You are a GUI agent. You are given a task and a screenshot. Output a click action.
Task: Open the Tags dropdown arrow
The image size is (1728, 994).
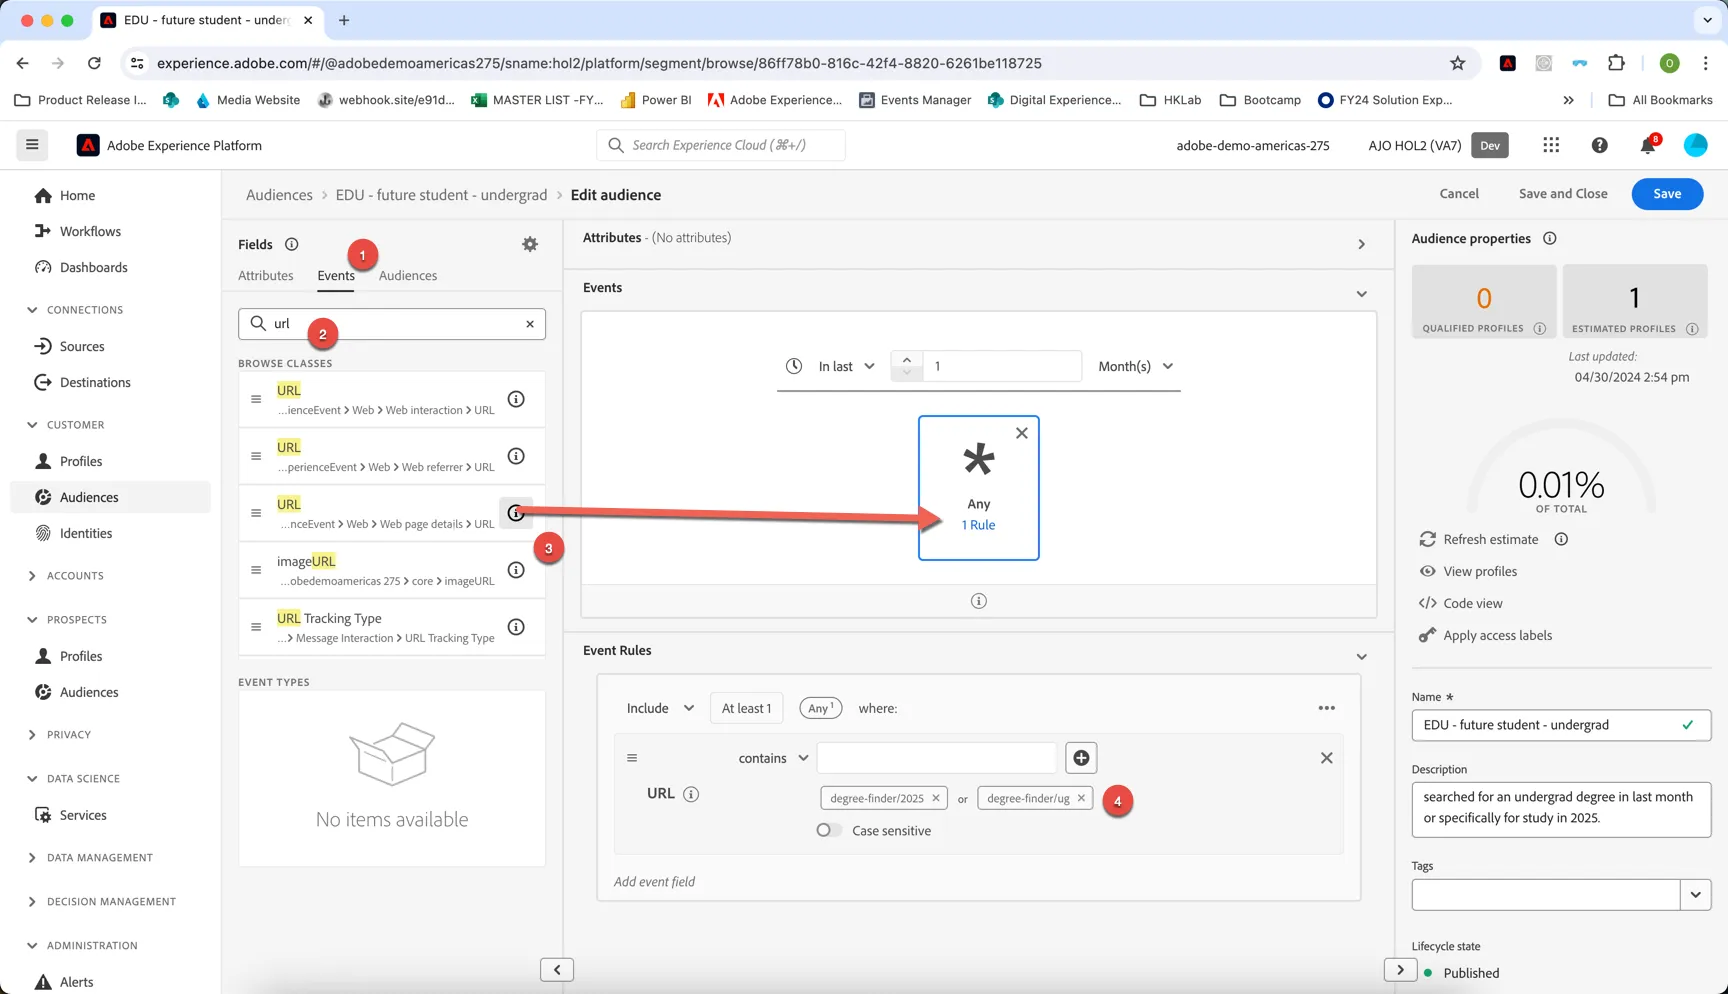pos(1695,895)
